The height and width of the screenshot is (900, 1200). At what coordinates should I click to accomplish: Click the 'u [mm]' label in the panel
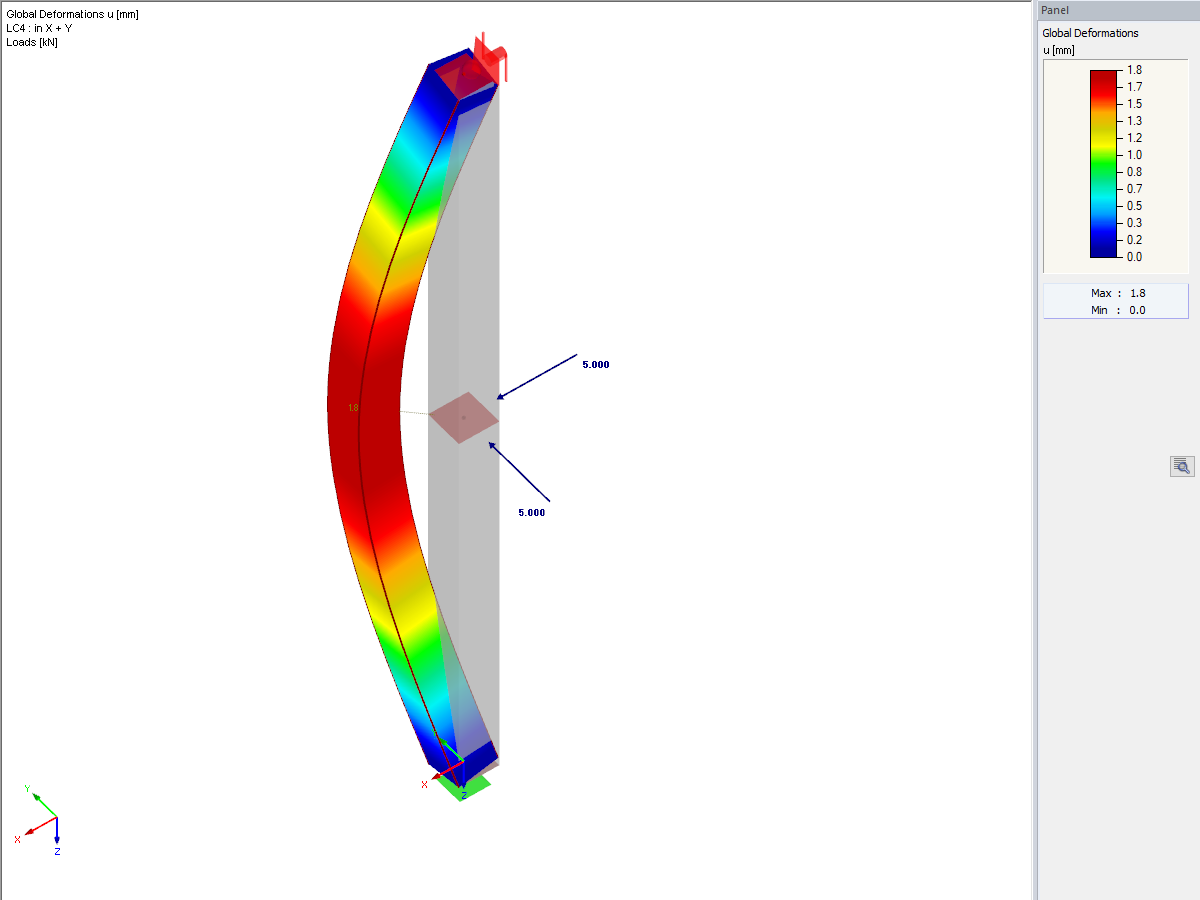tap(1060, 49)
